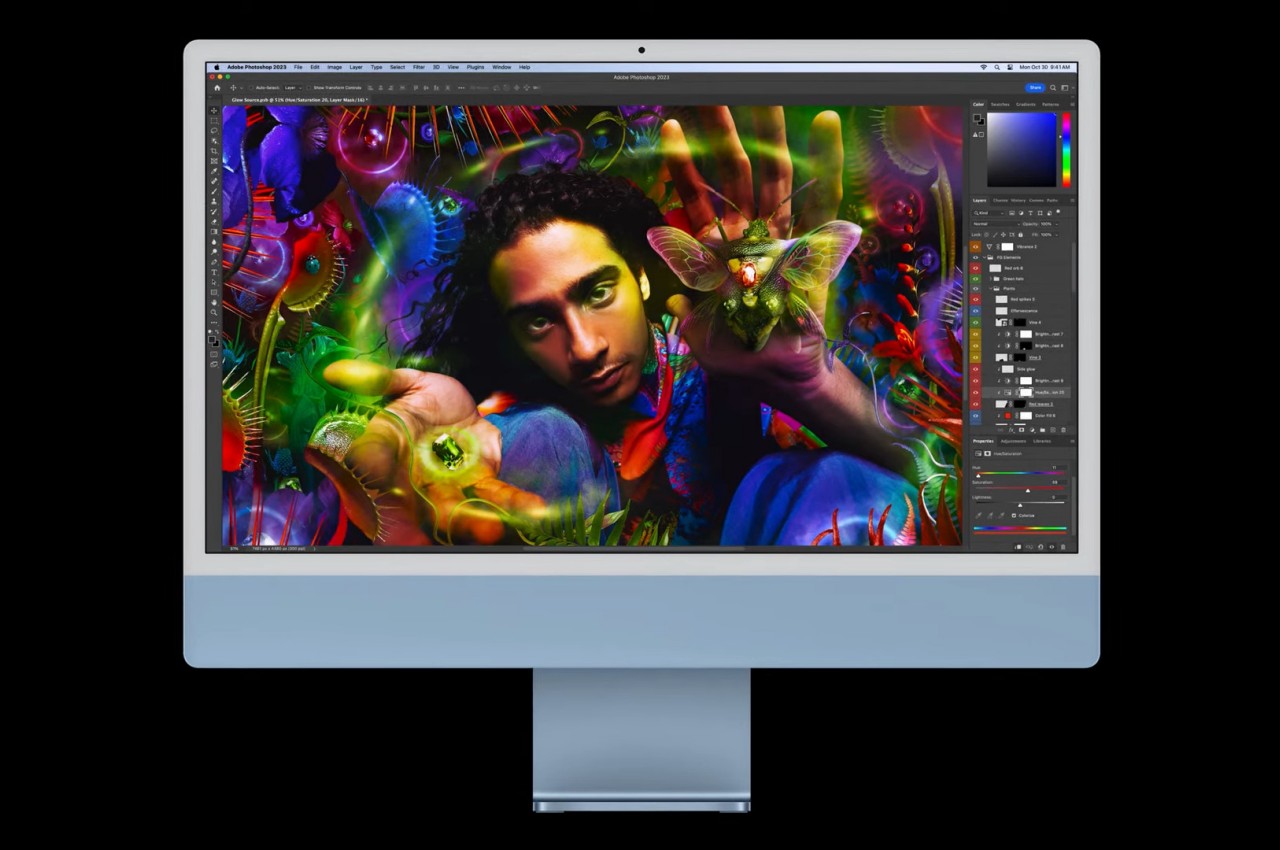The width and height of the screenshot is (1280, 850).
Task: Toggle the Auto-Select checkbox
Action: (x=251, y=88)
